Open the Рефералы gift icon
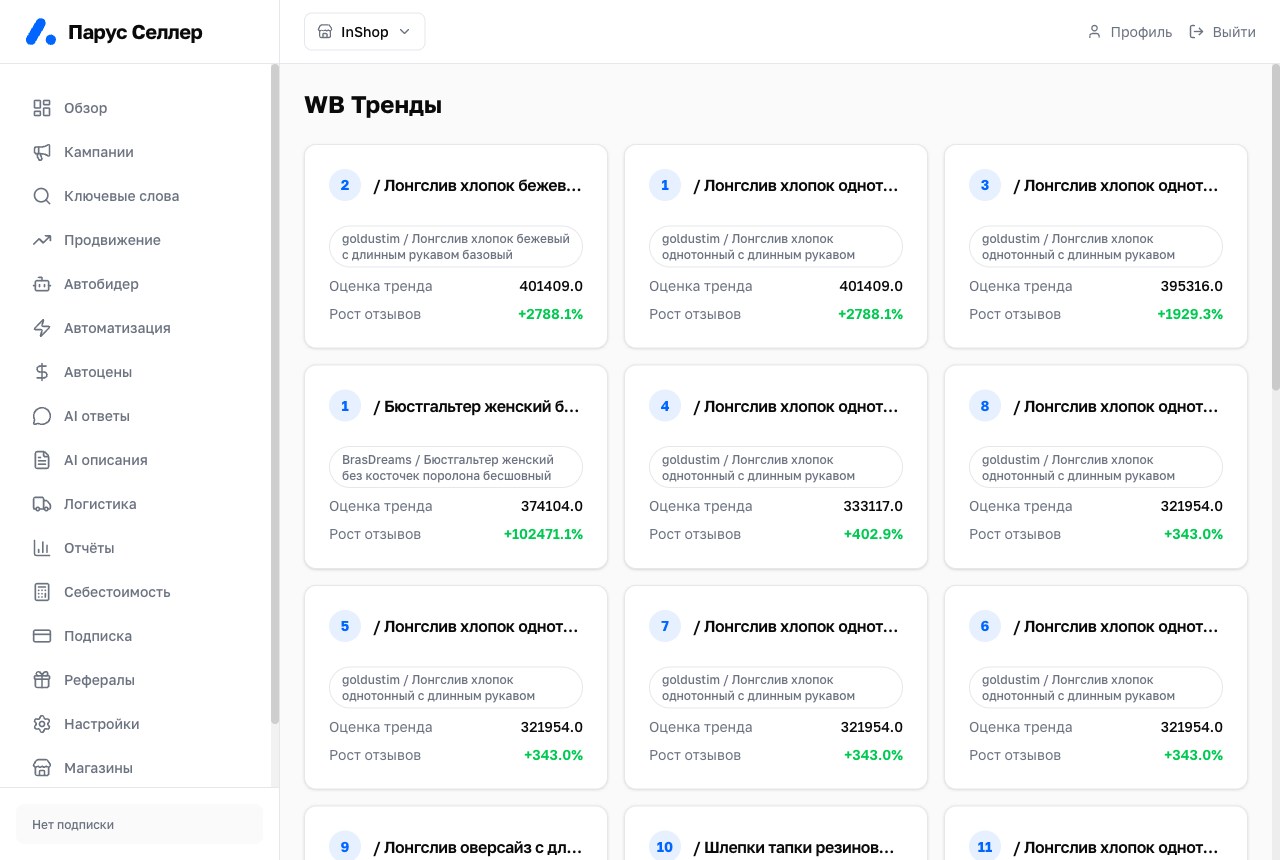 pyautogui.click(x=42, y=680)
